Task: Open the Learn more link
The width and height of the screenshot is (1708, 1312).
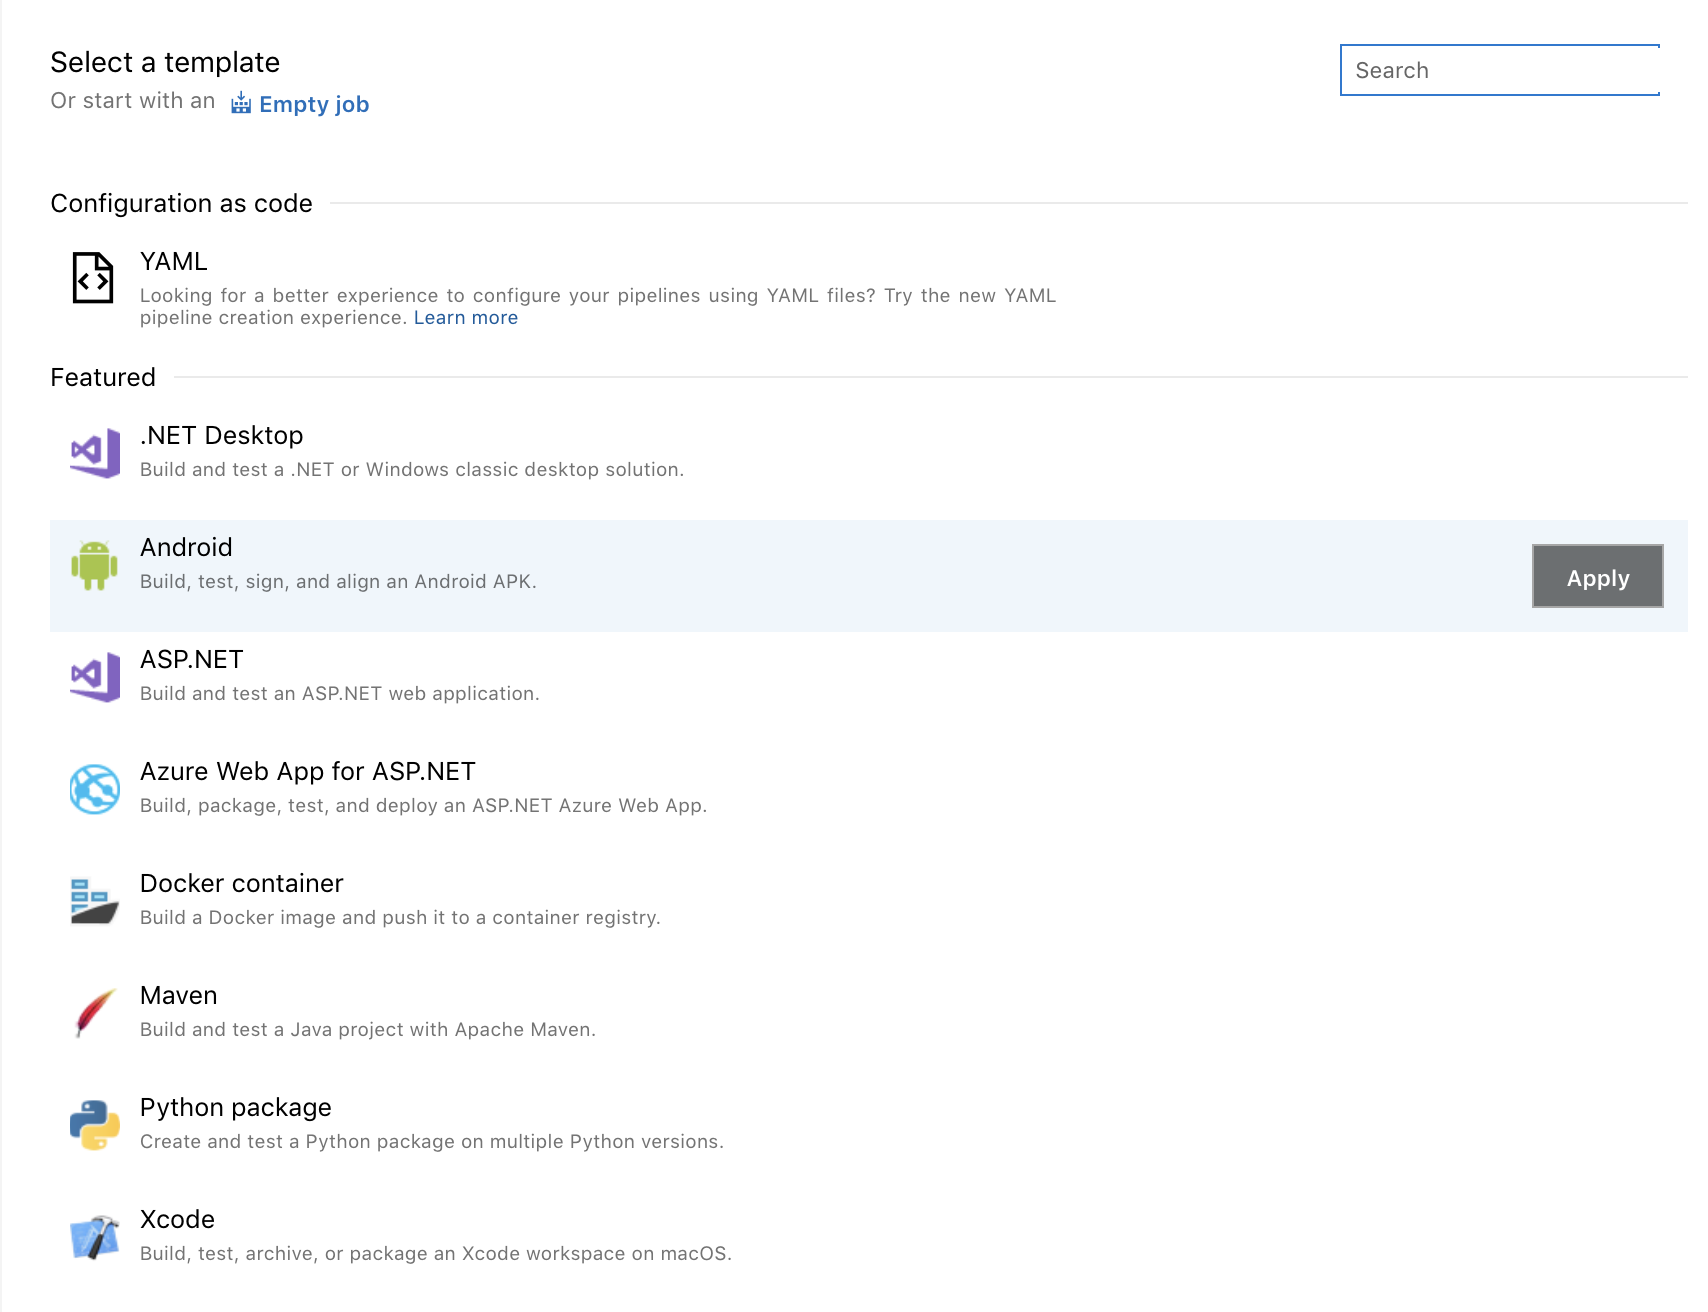Action: coord(465,317)
